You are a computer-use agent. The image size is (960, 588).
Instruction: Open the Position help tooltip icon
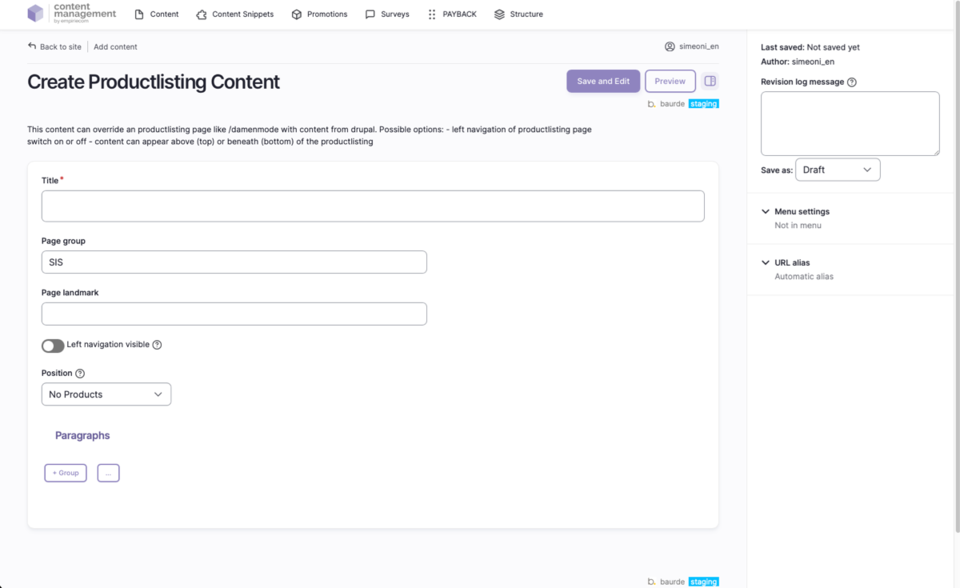click(78, 372)
